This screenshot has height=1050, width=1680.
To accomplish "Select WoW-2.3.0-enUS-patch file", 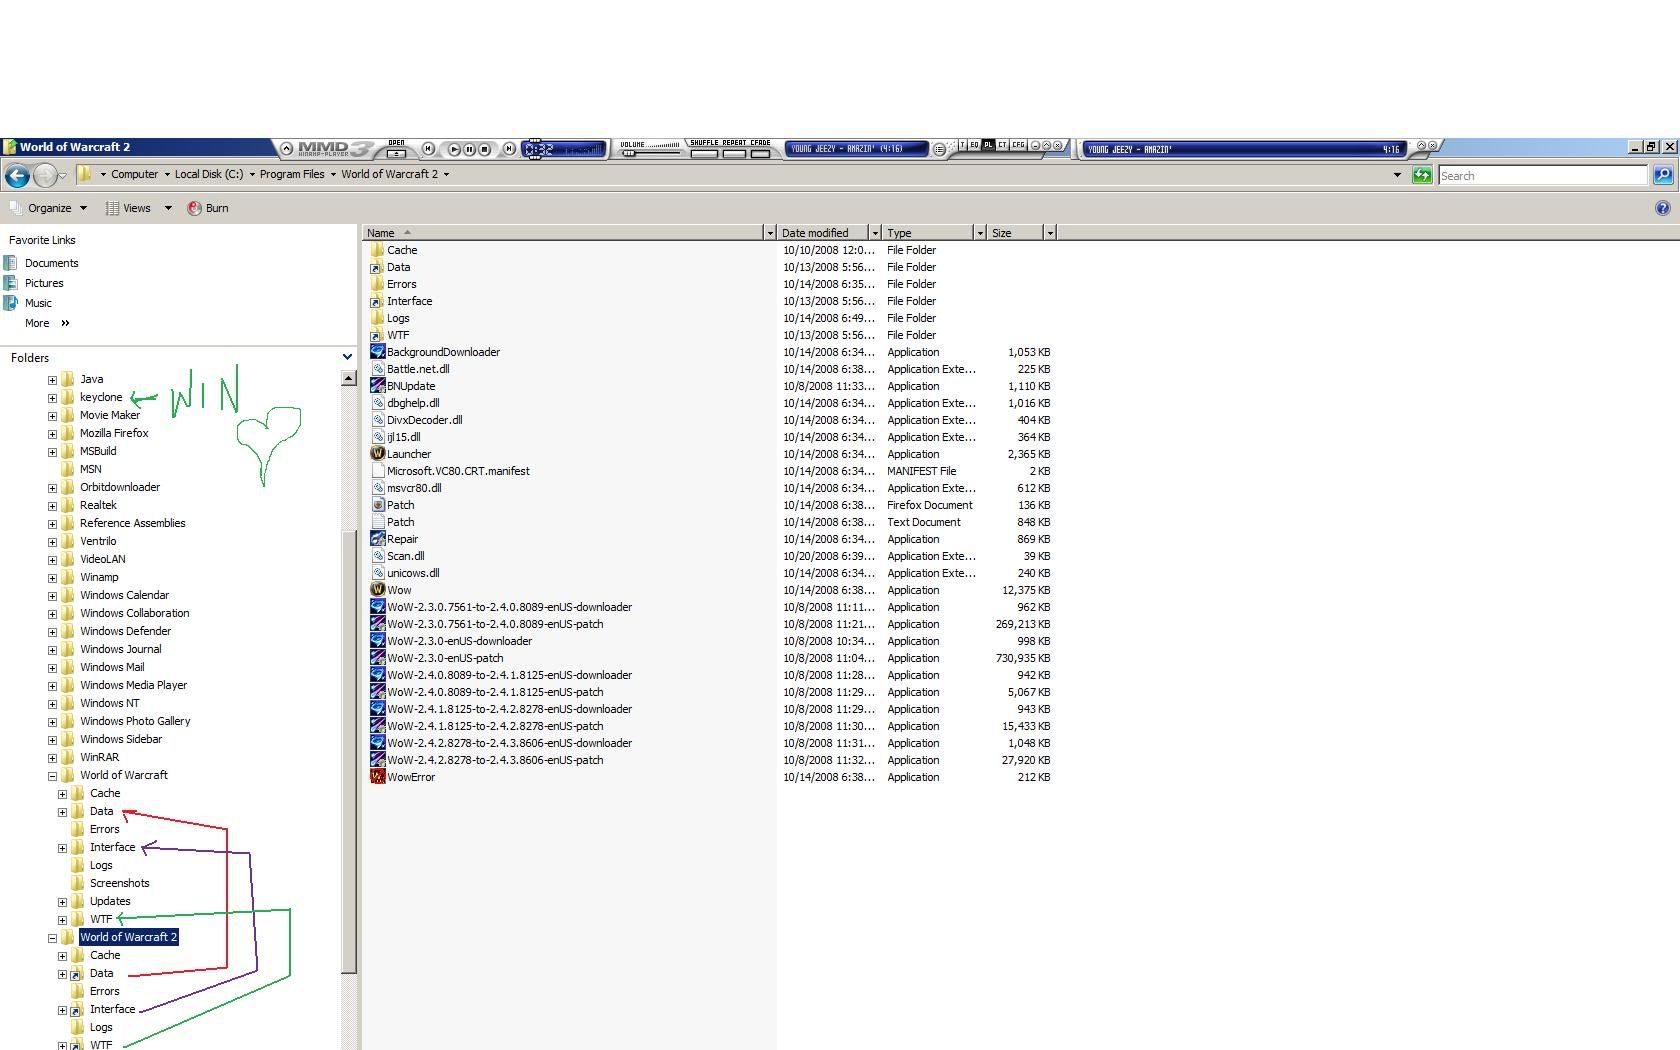I will (445, 658).
